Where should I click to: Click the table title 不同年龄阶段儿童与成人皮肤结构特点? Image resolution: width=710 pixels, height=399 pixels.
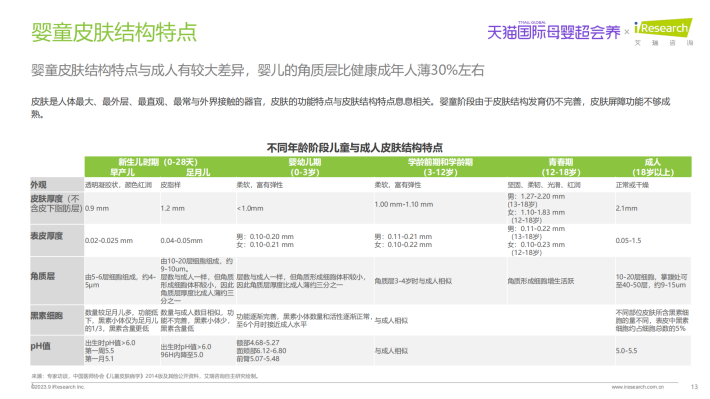click(x=355, y=148)
